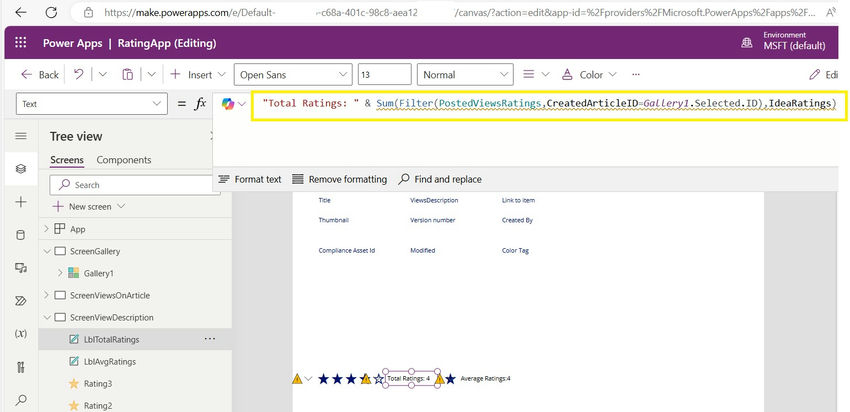
Task: Click the Insert plus icon in left rail
Action: 21,202
